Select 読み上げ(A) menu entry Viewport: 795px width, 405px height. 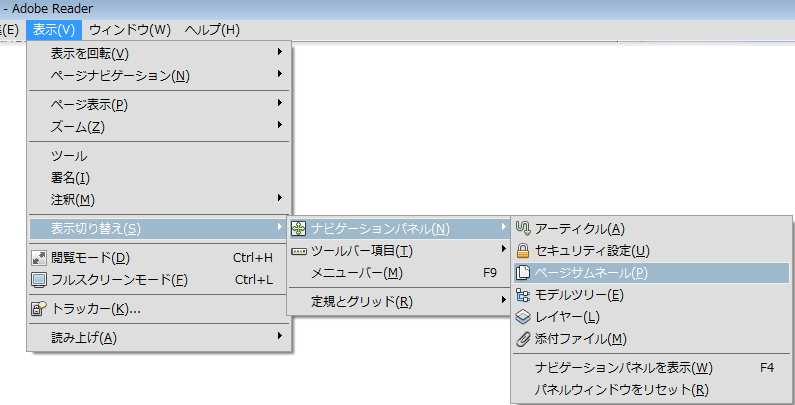coord(159,338)
